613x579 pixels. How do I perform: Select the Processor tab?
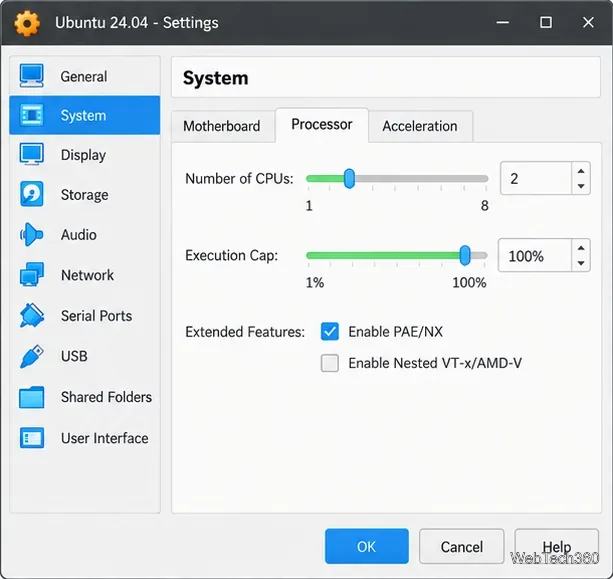[322, 125]
